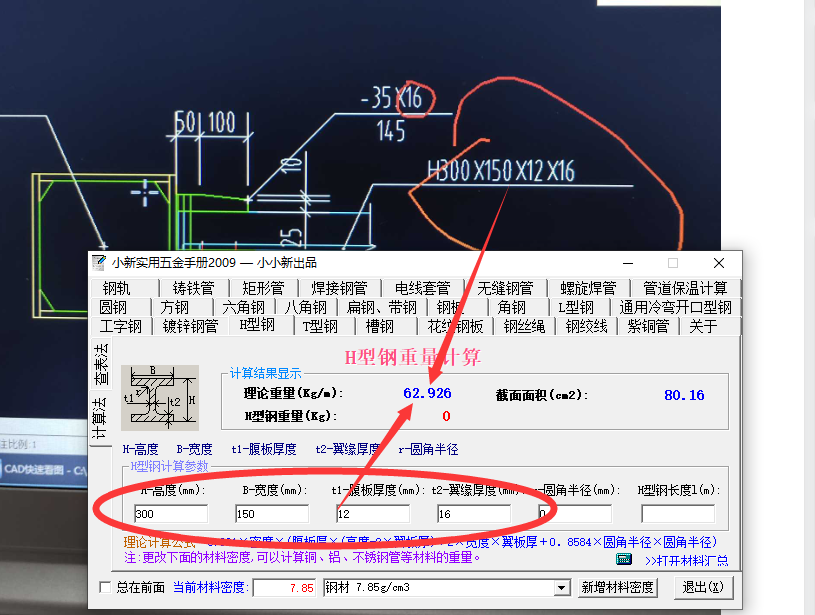Click the 62.926 theoretical weight value
This screenshot has width=815, height=615.
427,393
